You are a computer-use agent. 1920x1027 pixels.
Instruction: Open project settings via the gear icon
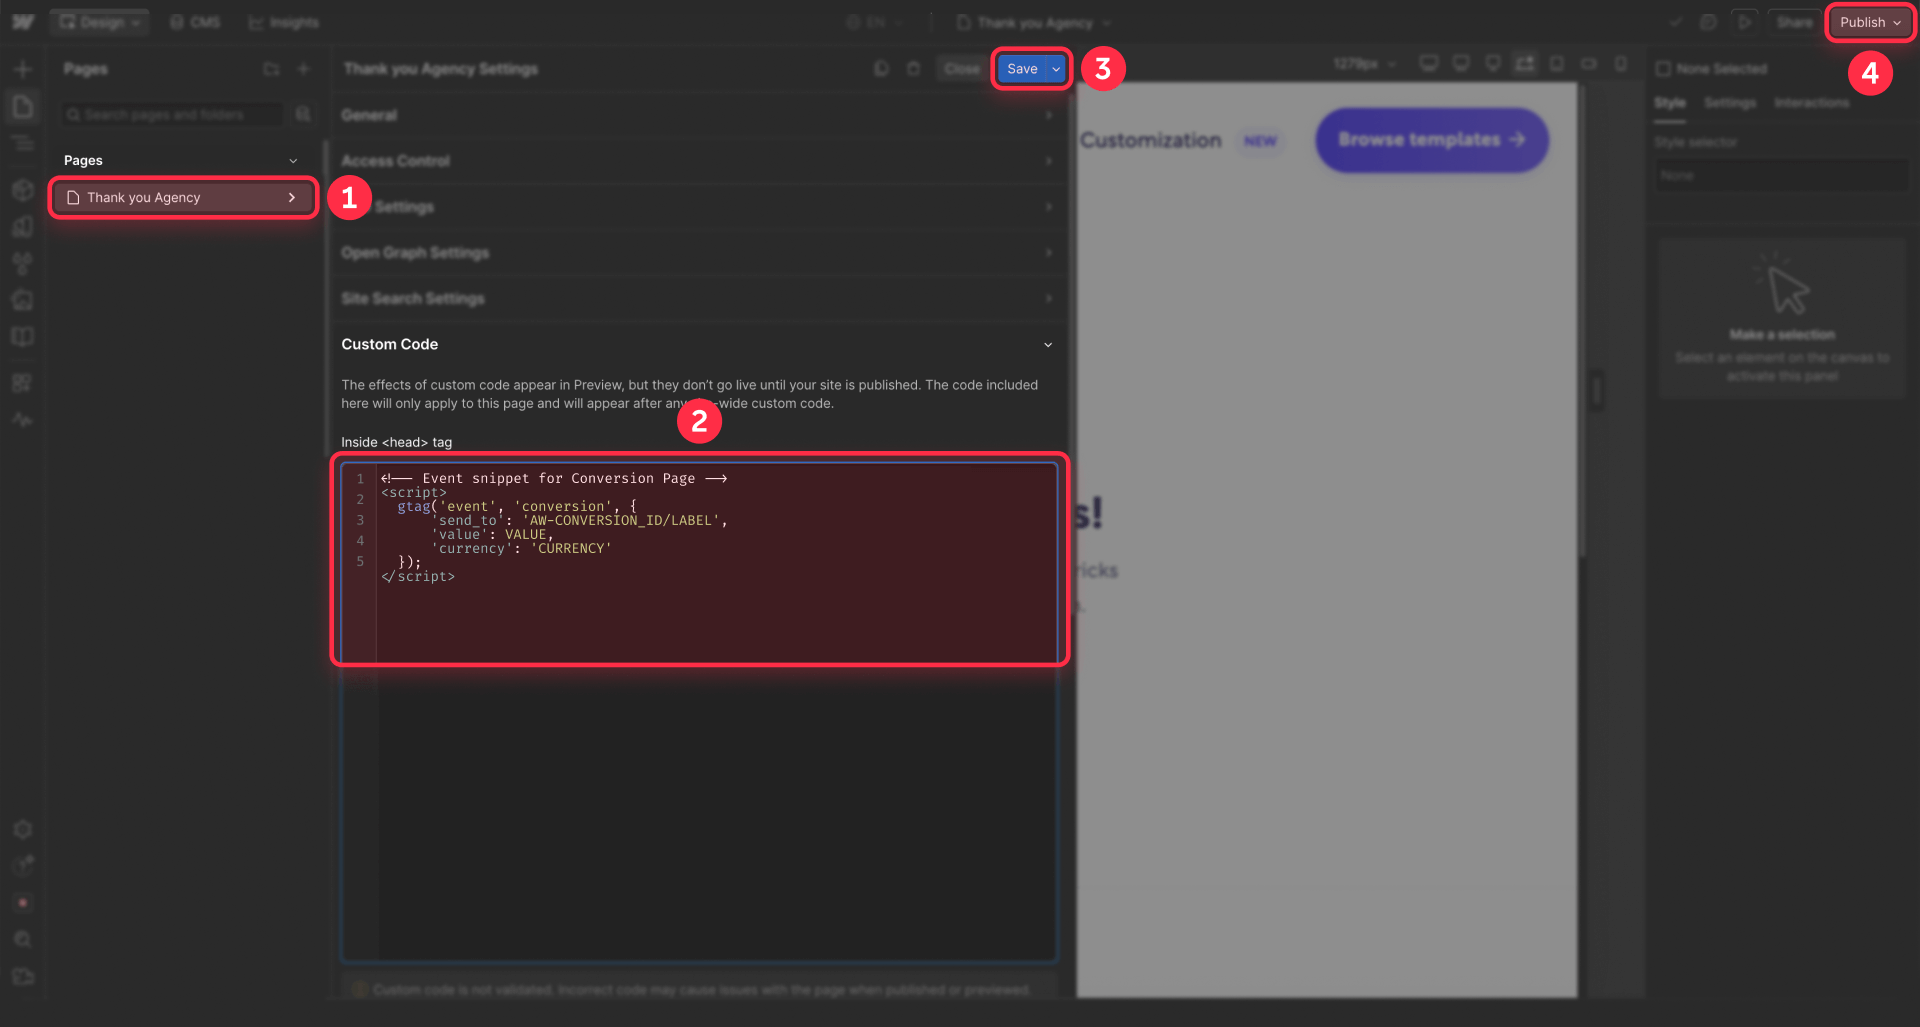coord(23,830)
